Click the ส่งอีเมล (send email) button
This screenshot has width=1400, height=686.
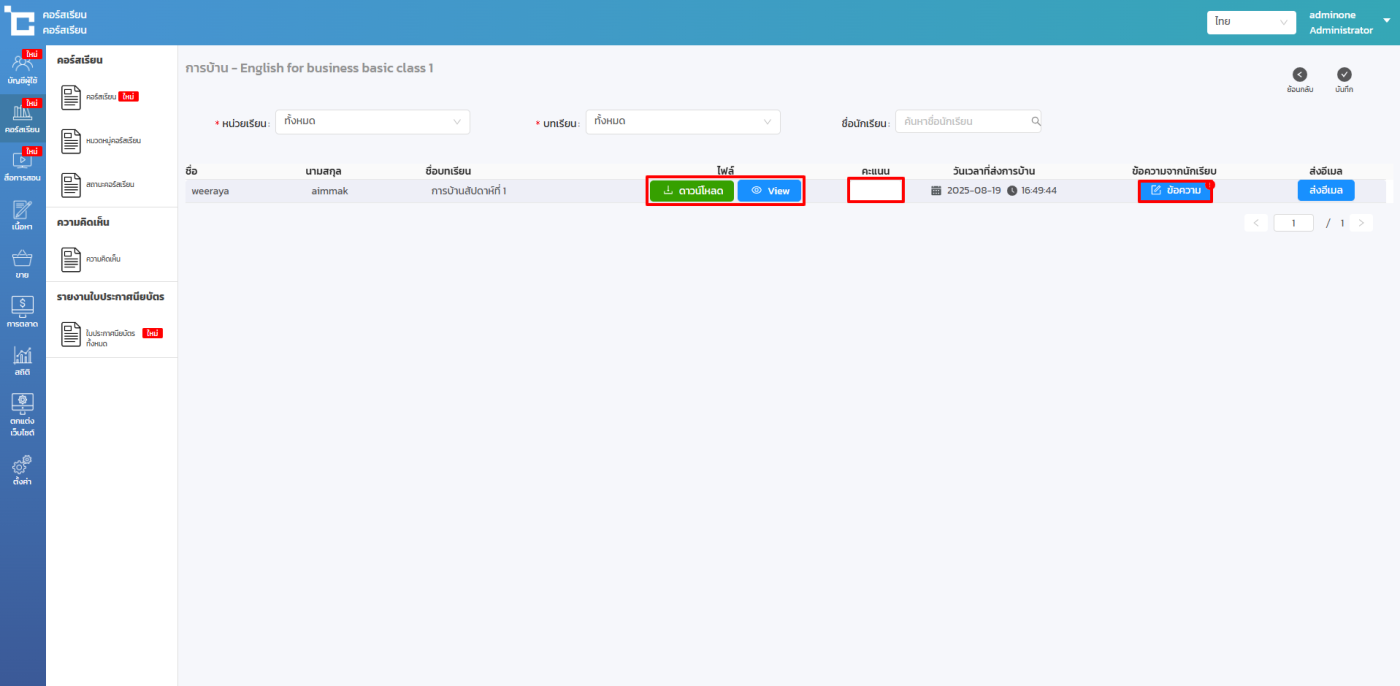pos(1325,191)
